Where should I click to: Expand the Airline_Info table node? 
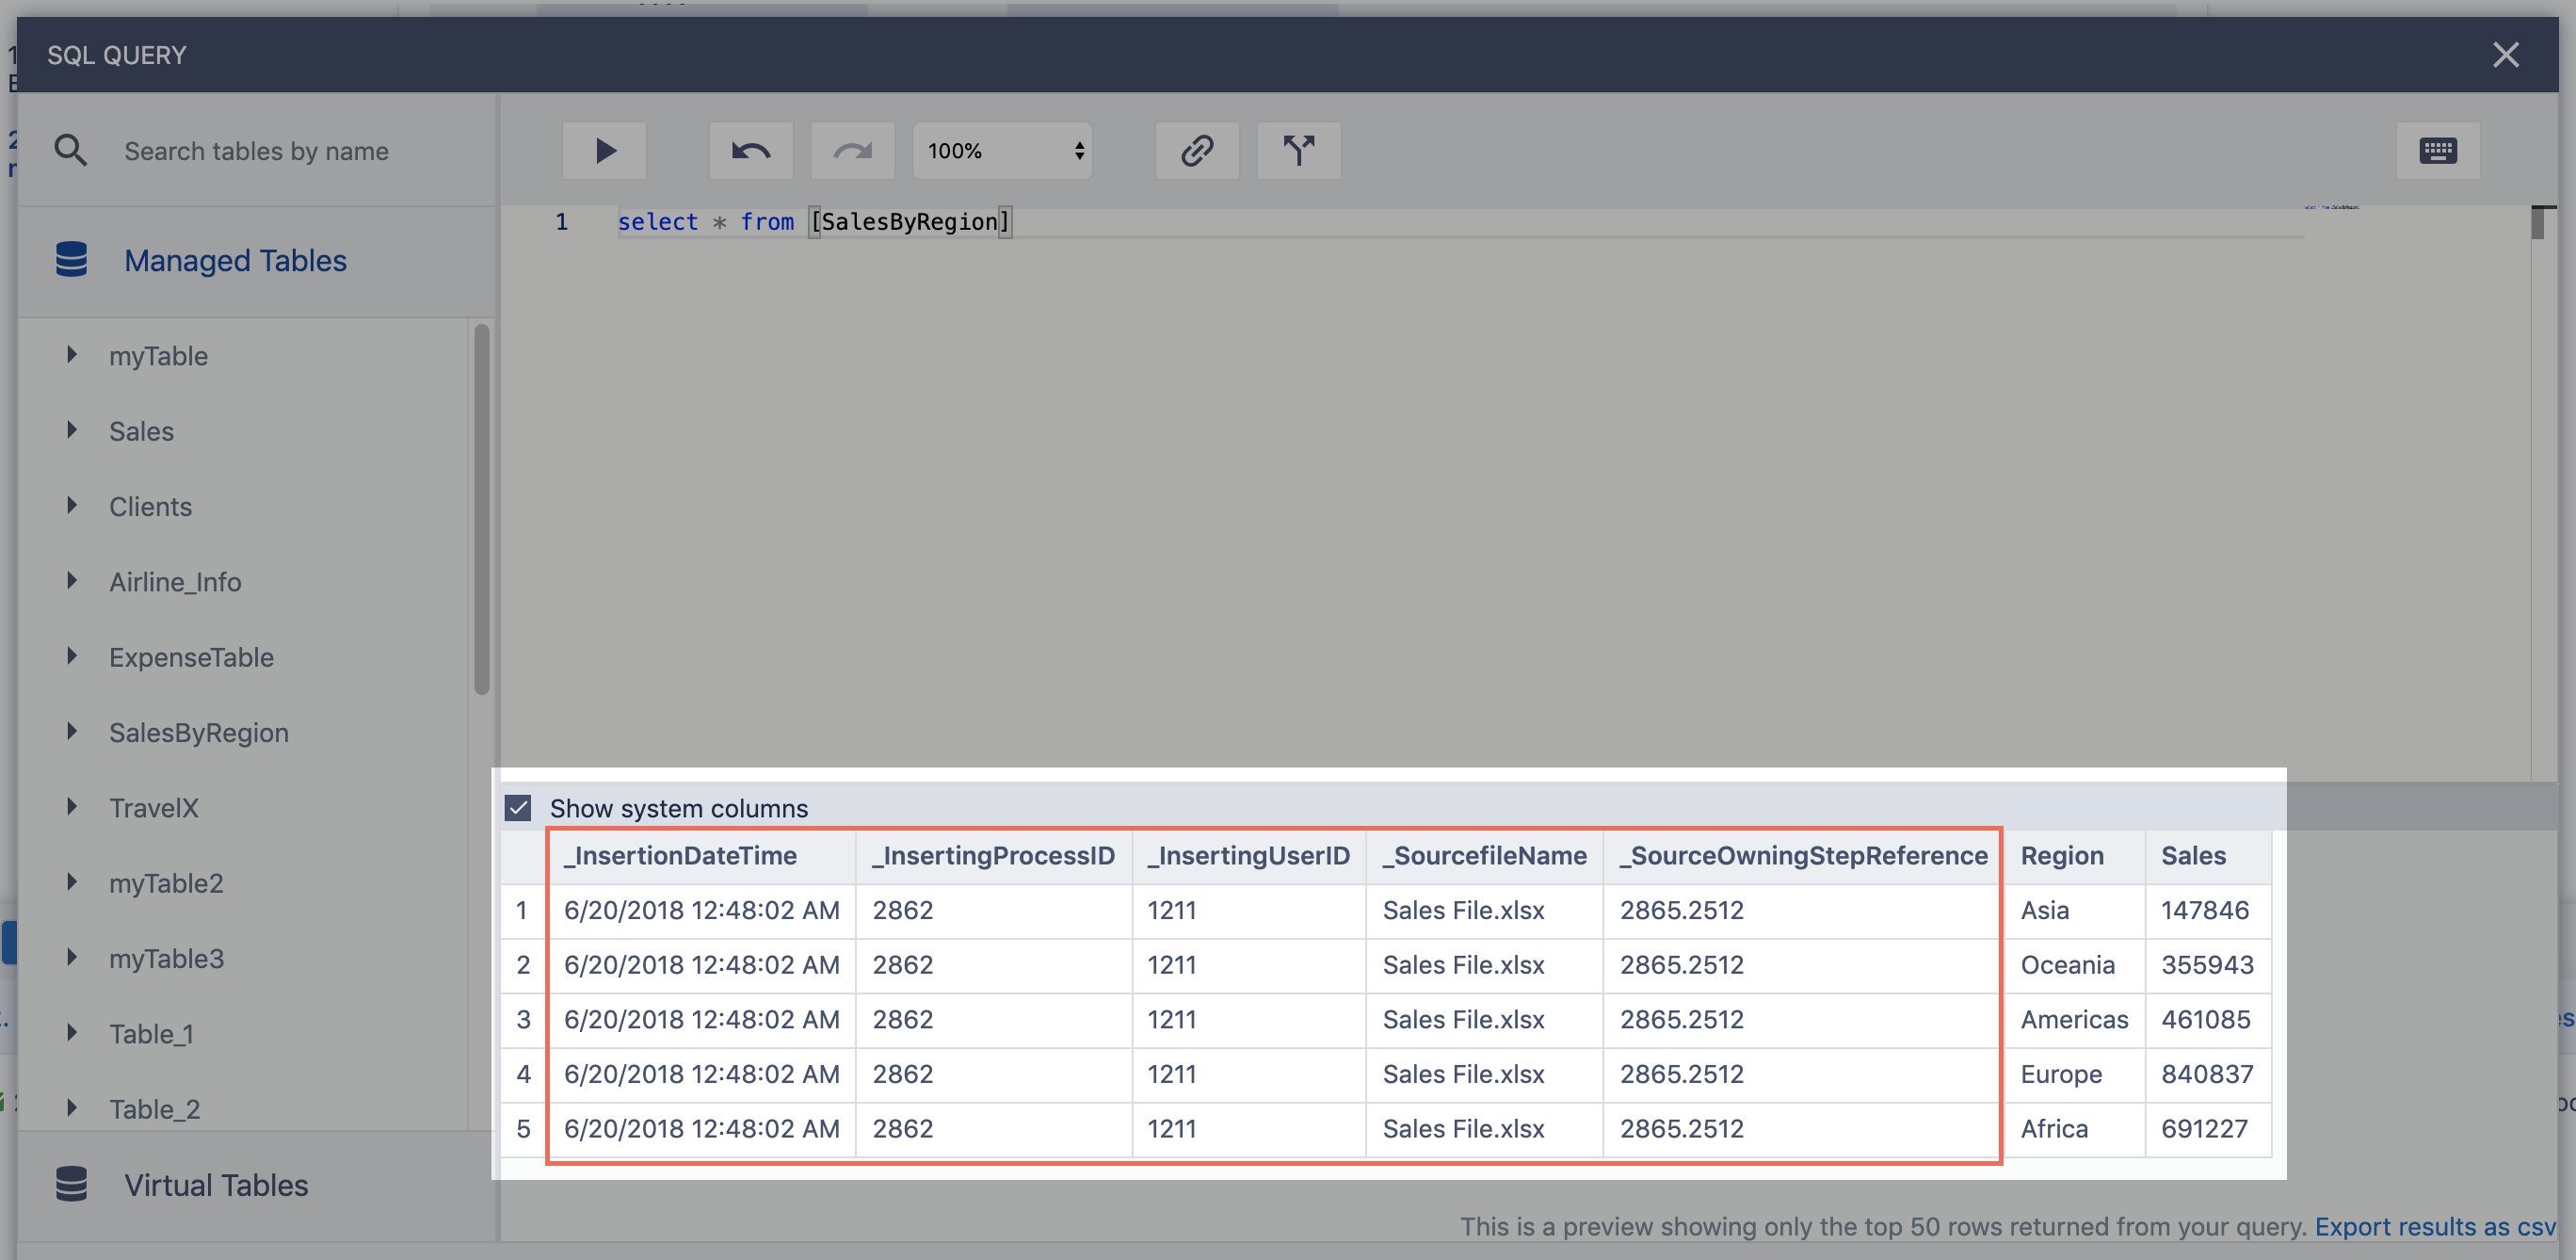[x=72, y=580]
